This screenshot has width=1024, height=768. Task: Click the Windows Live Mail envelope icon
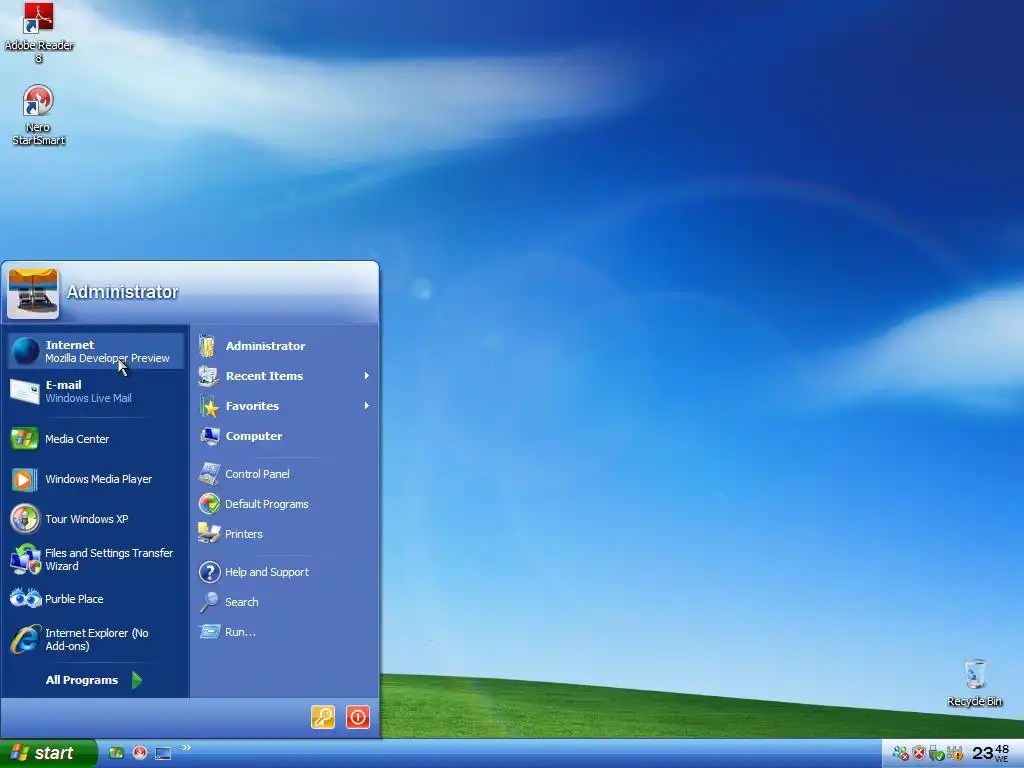(25, 392)
